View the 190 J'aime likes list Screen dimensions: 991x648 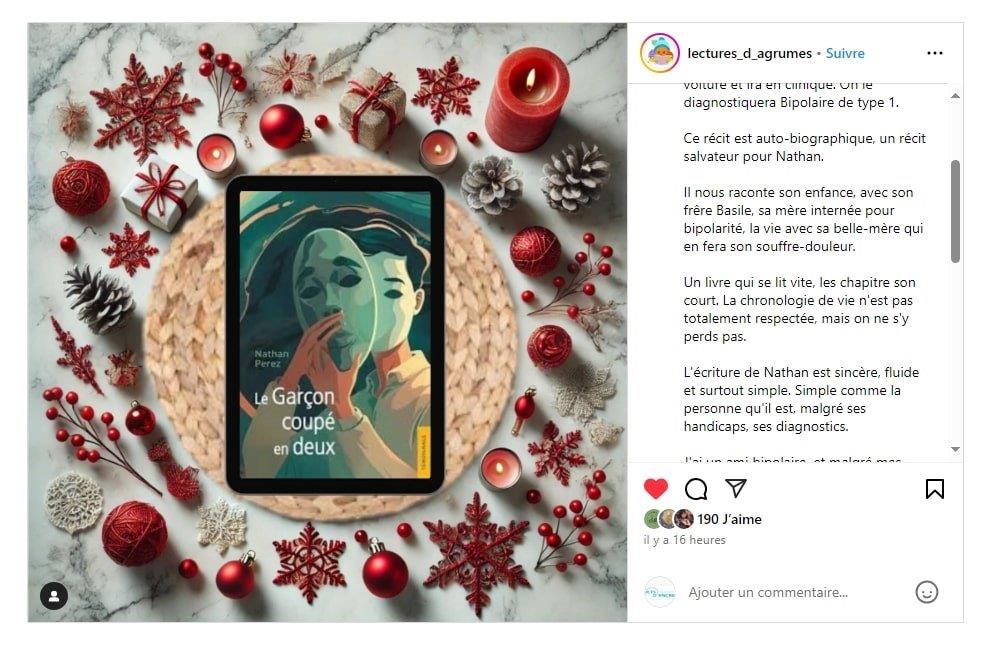pyautogui.click(x=729, y=519)
